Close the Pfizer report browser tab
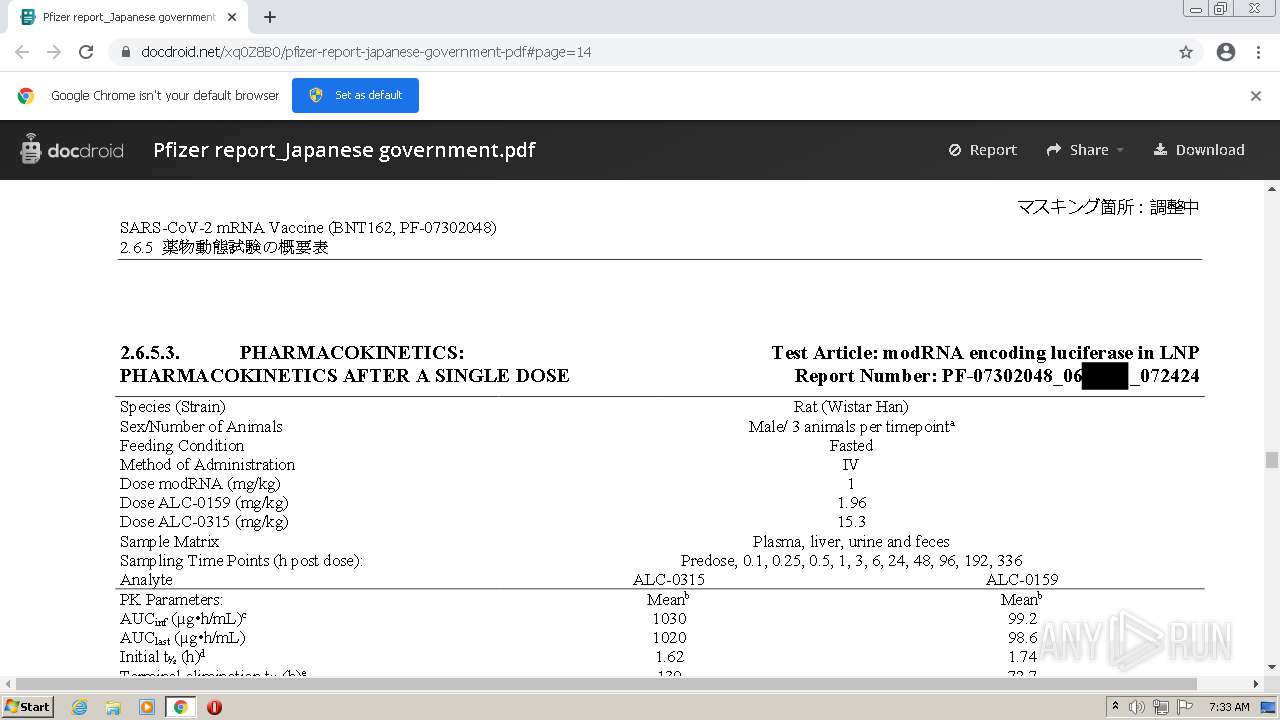This screenshot has height=720, width=1280. click(x=232, y=17)
